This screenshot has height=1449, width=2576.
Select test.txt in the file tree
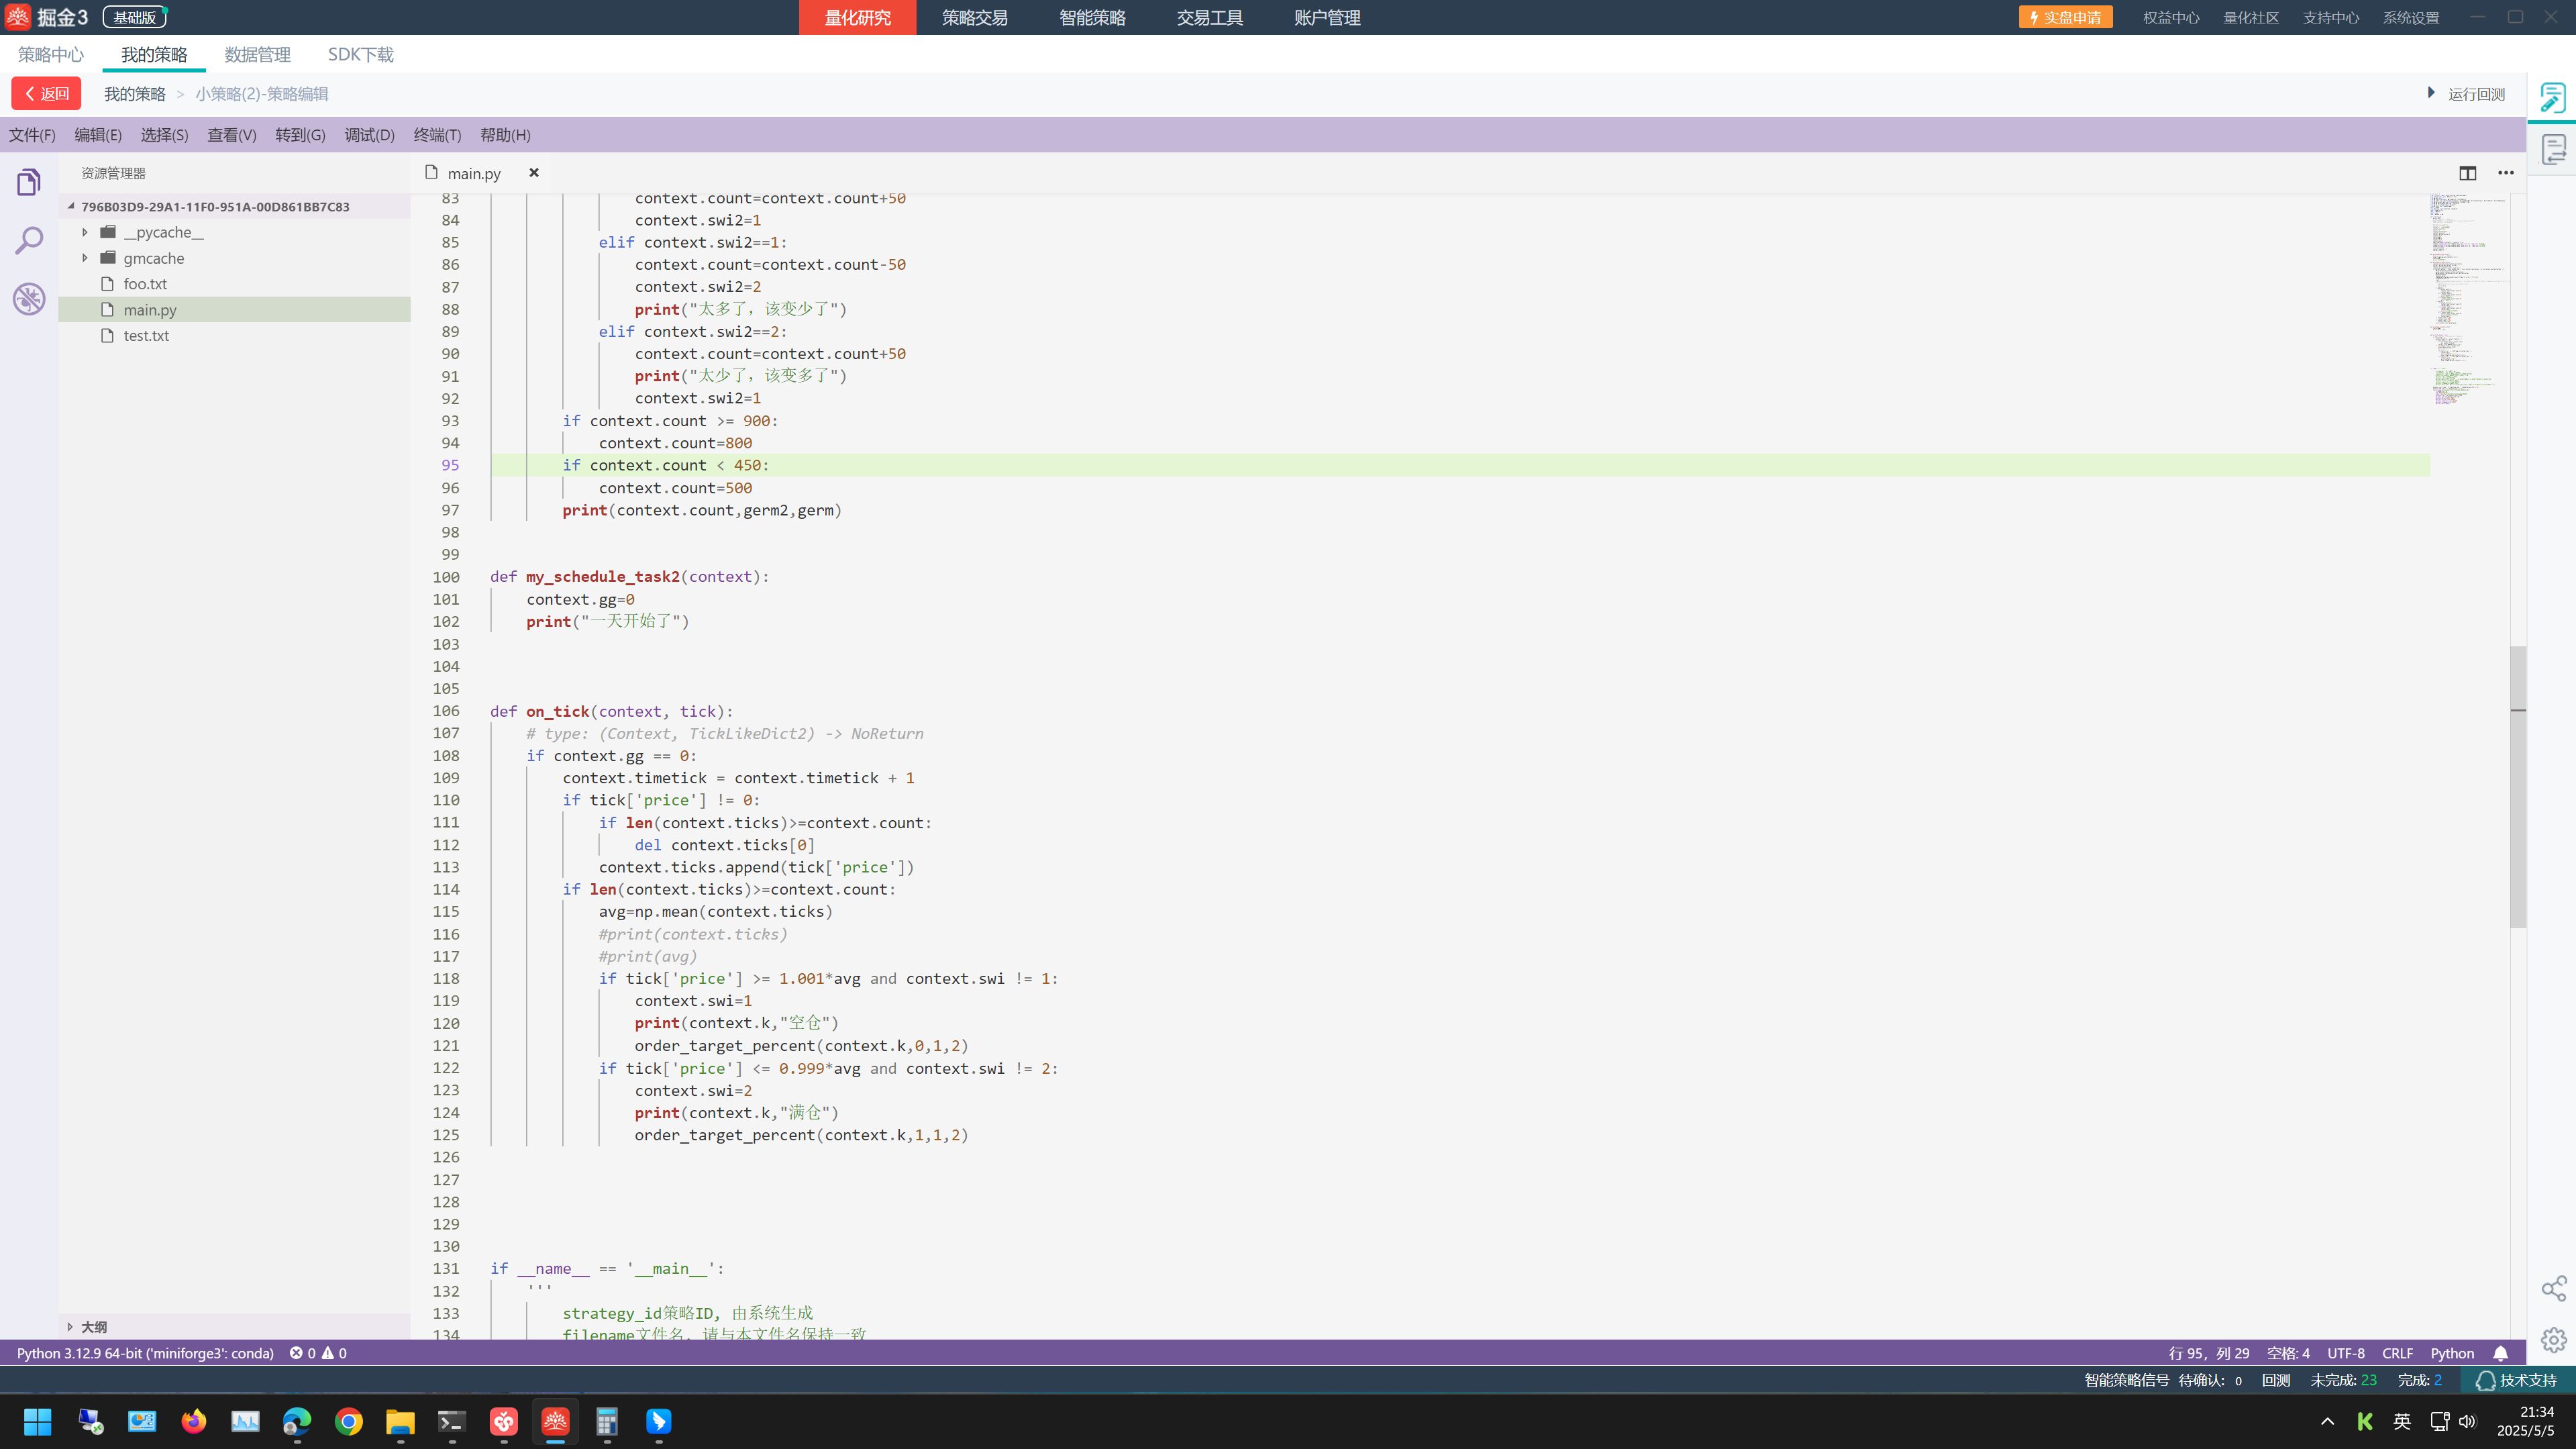[146, 336]
